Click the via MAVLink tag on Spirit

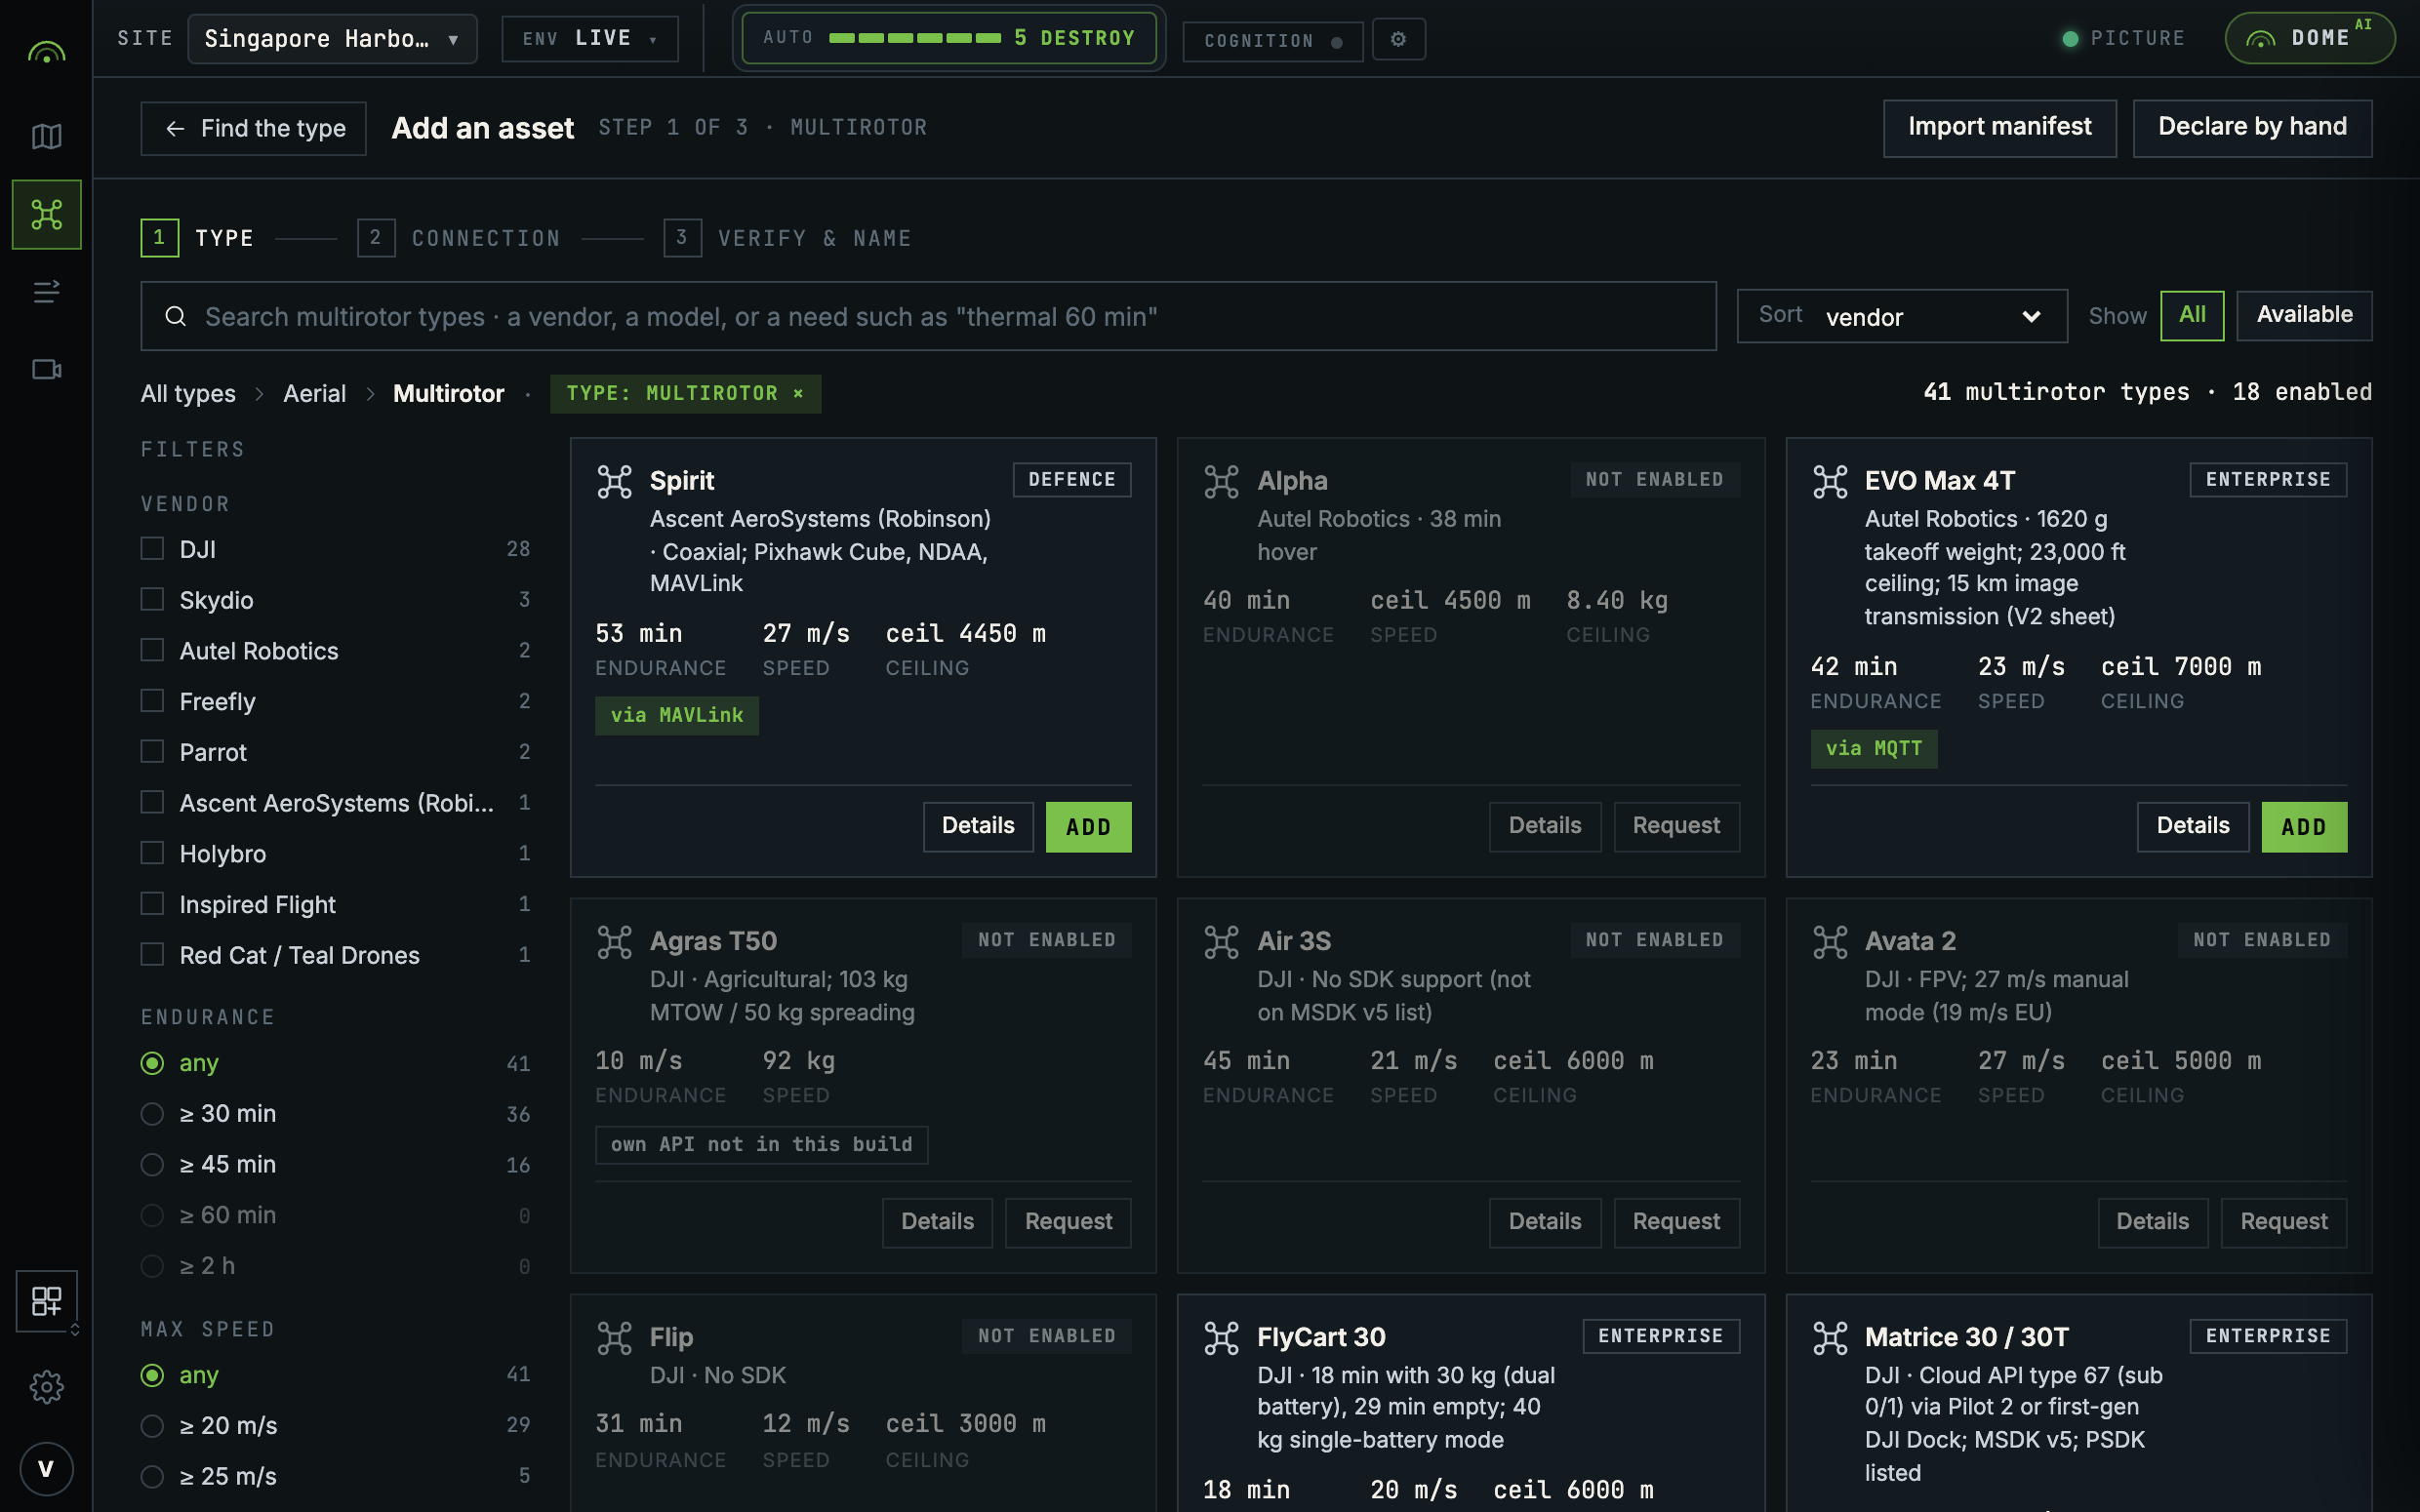[677, 715]
